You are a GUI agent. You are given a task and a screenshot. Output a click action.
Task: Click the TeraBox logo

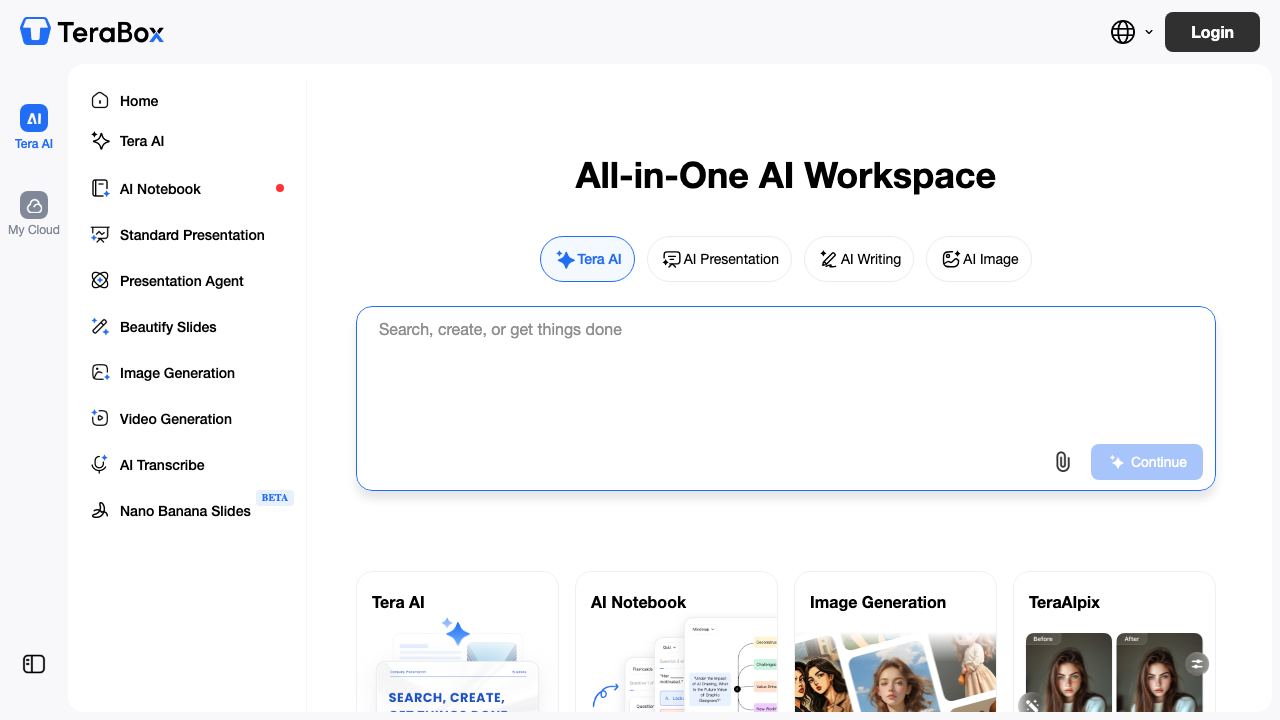coord(92,32)
